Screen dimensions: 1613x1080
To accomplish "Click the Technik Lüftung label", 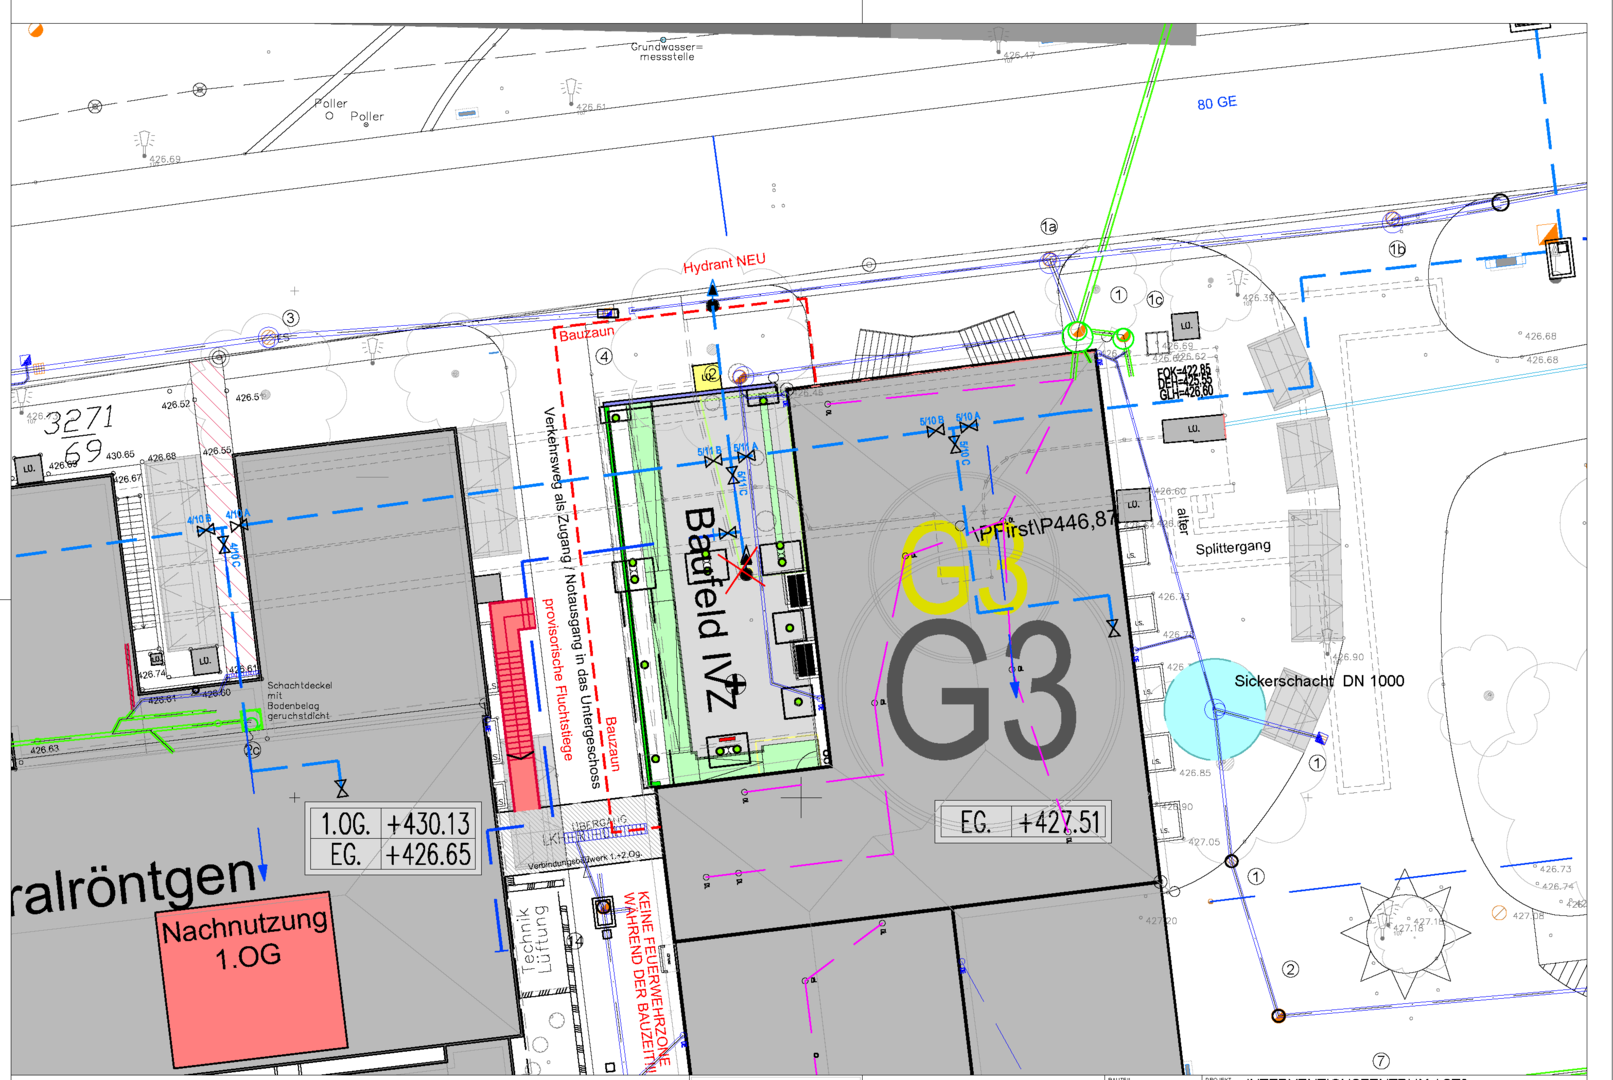I will click(535, 940).
